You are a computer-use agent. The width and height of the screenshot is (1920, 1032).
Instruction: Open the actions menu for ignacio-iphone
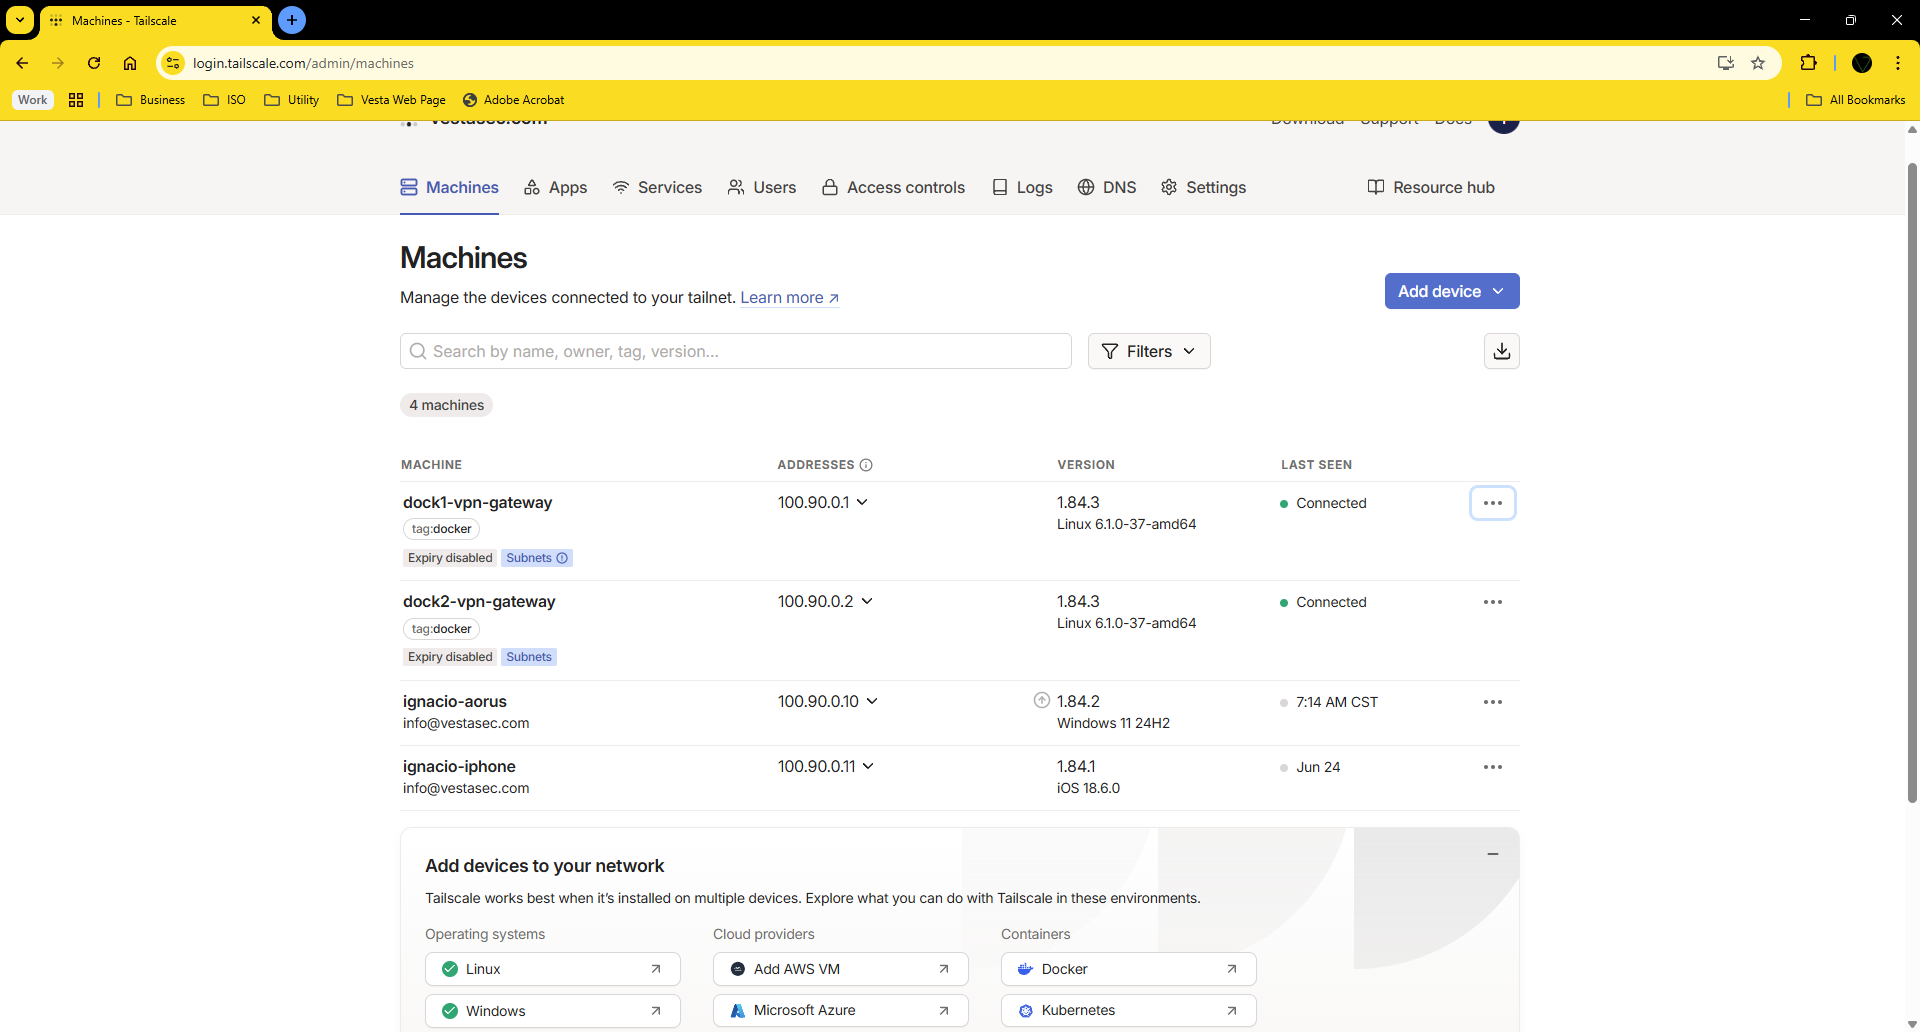tap(1493, 767)
